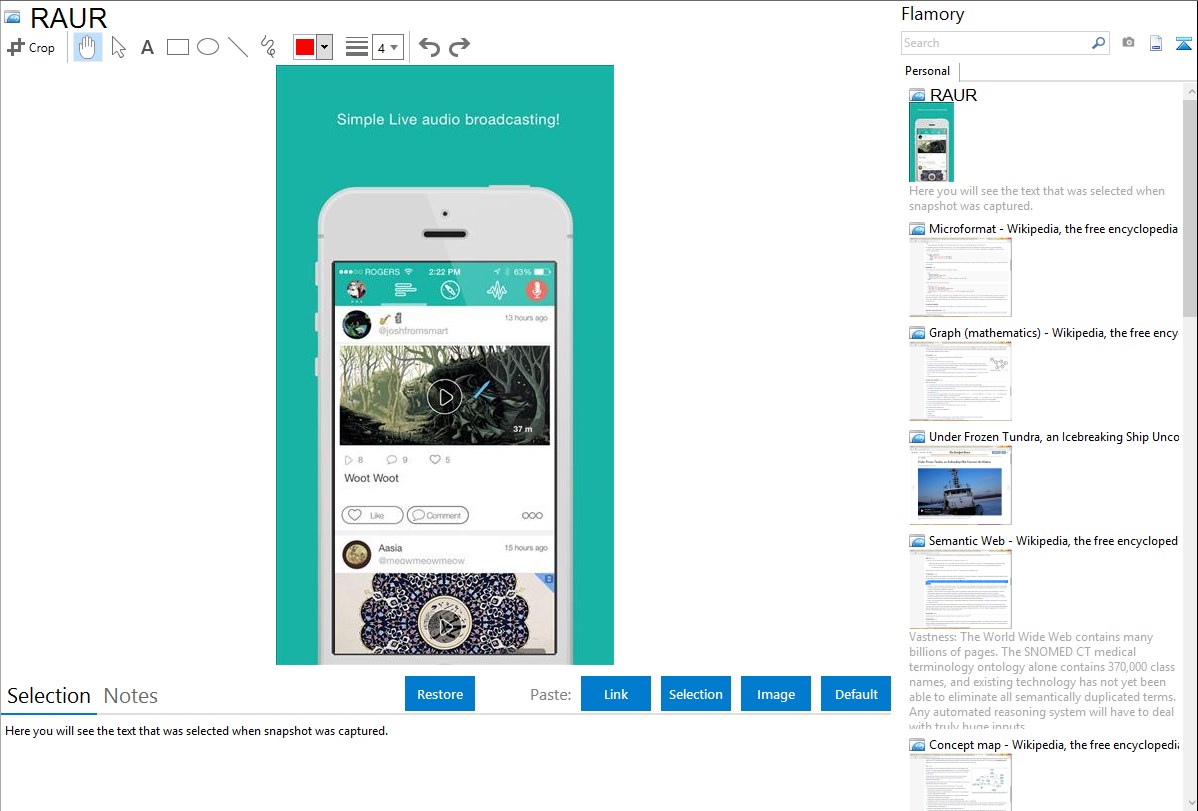Viewport: 1198px width, 811px height.
Task: Open the Microformat Wikipedia snapshot thumbnail
Action: pos(960,277)
